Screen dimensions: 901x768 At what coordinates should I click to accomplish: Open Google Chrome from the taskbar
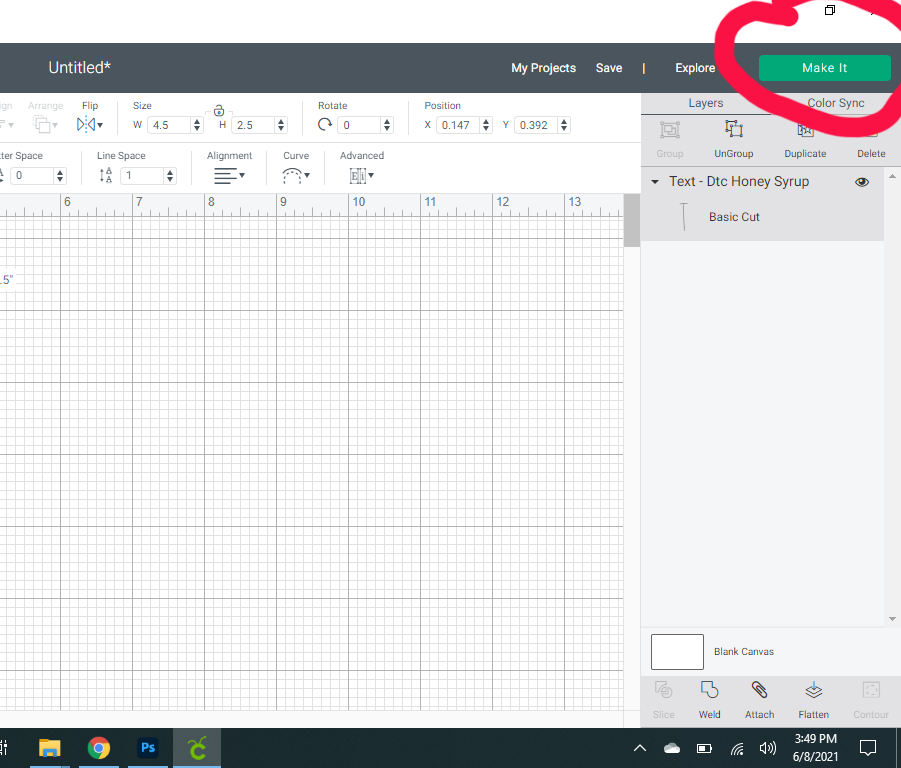coord(99,748)
